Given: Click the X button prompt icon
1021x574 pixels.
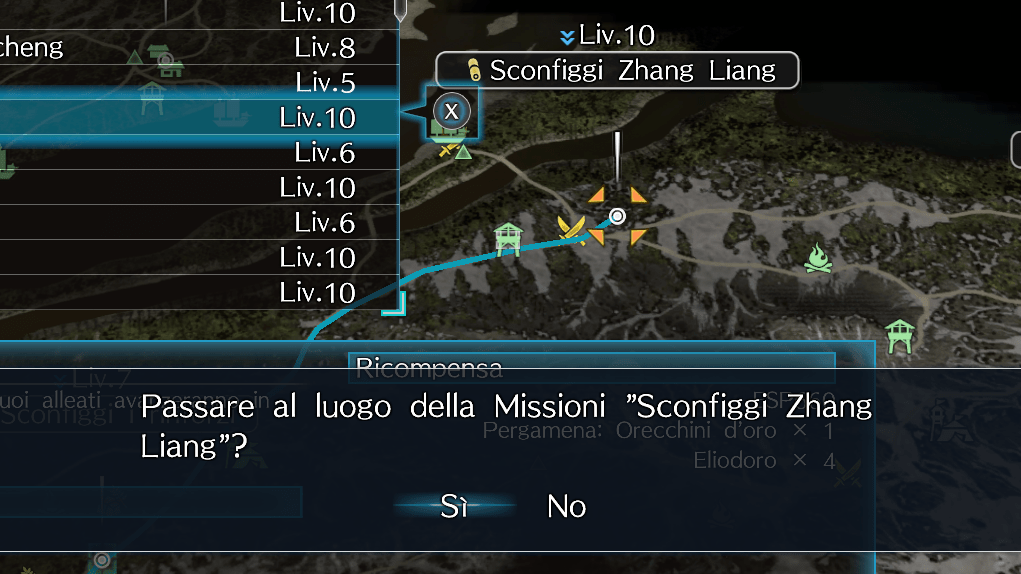Looking at the screenshot, I should click(451, 111).
